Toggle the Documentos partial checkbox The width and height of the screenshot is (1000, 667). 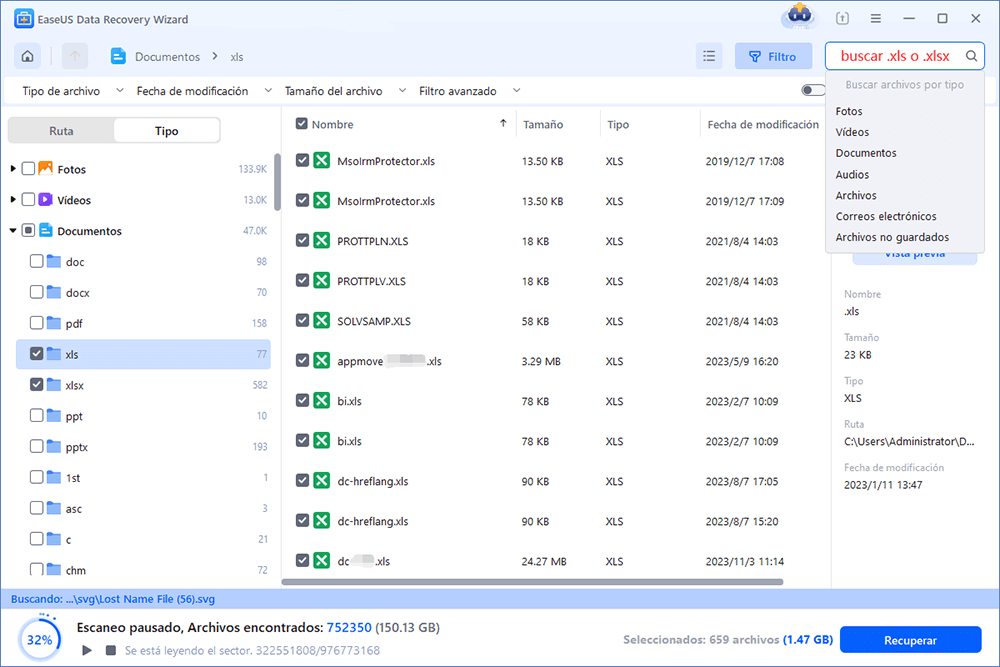coord(28,230)
